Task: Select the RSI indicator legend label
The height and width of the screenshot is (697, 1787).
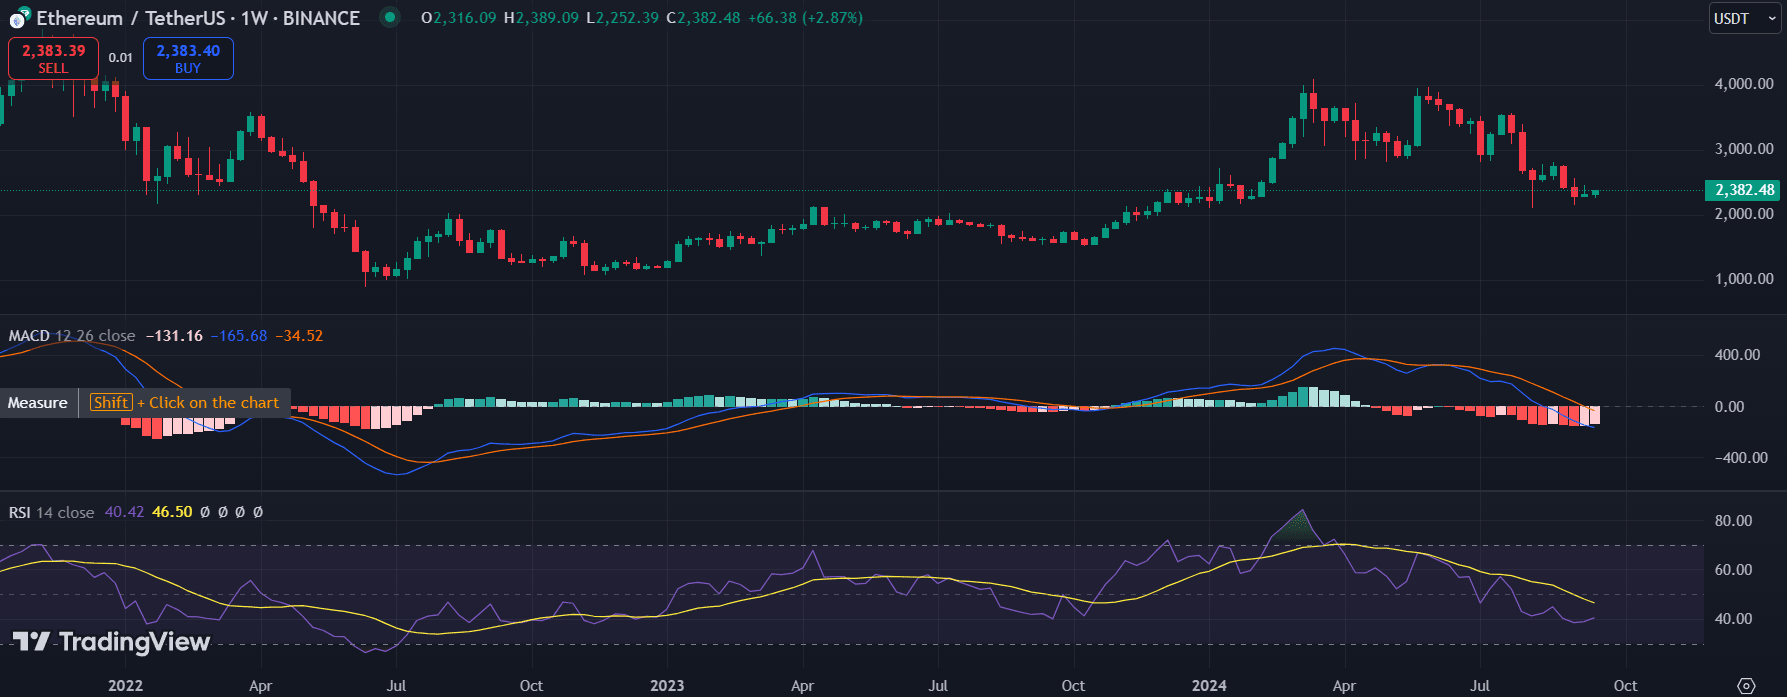Action: pyautogui.click(x=20, y=512)
